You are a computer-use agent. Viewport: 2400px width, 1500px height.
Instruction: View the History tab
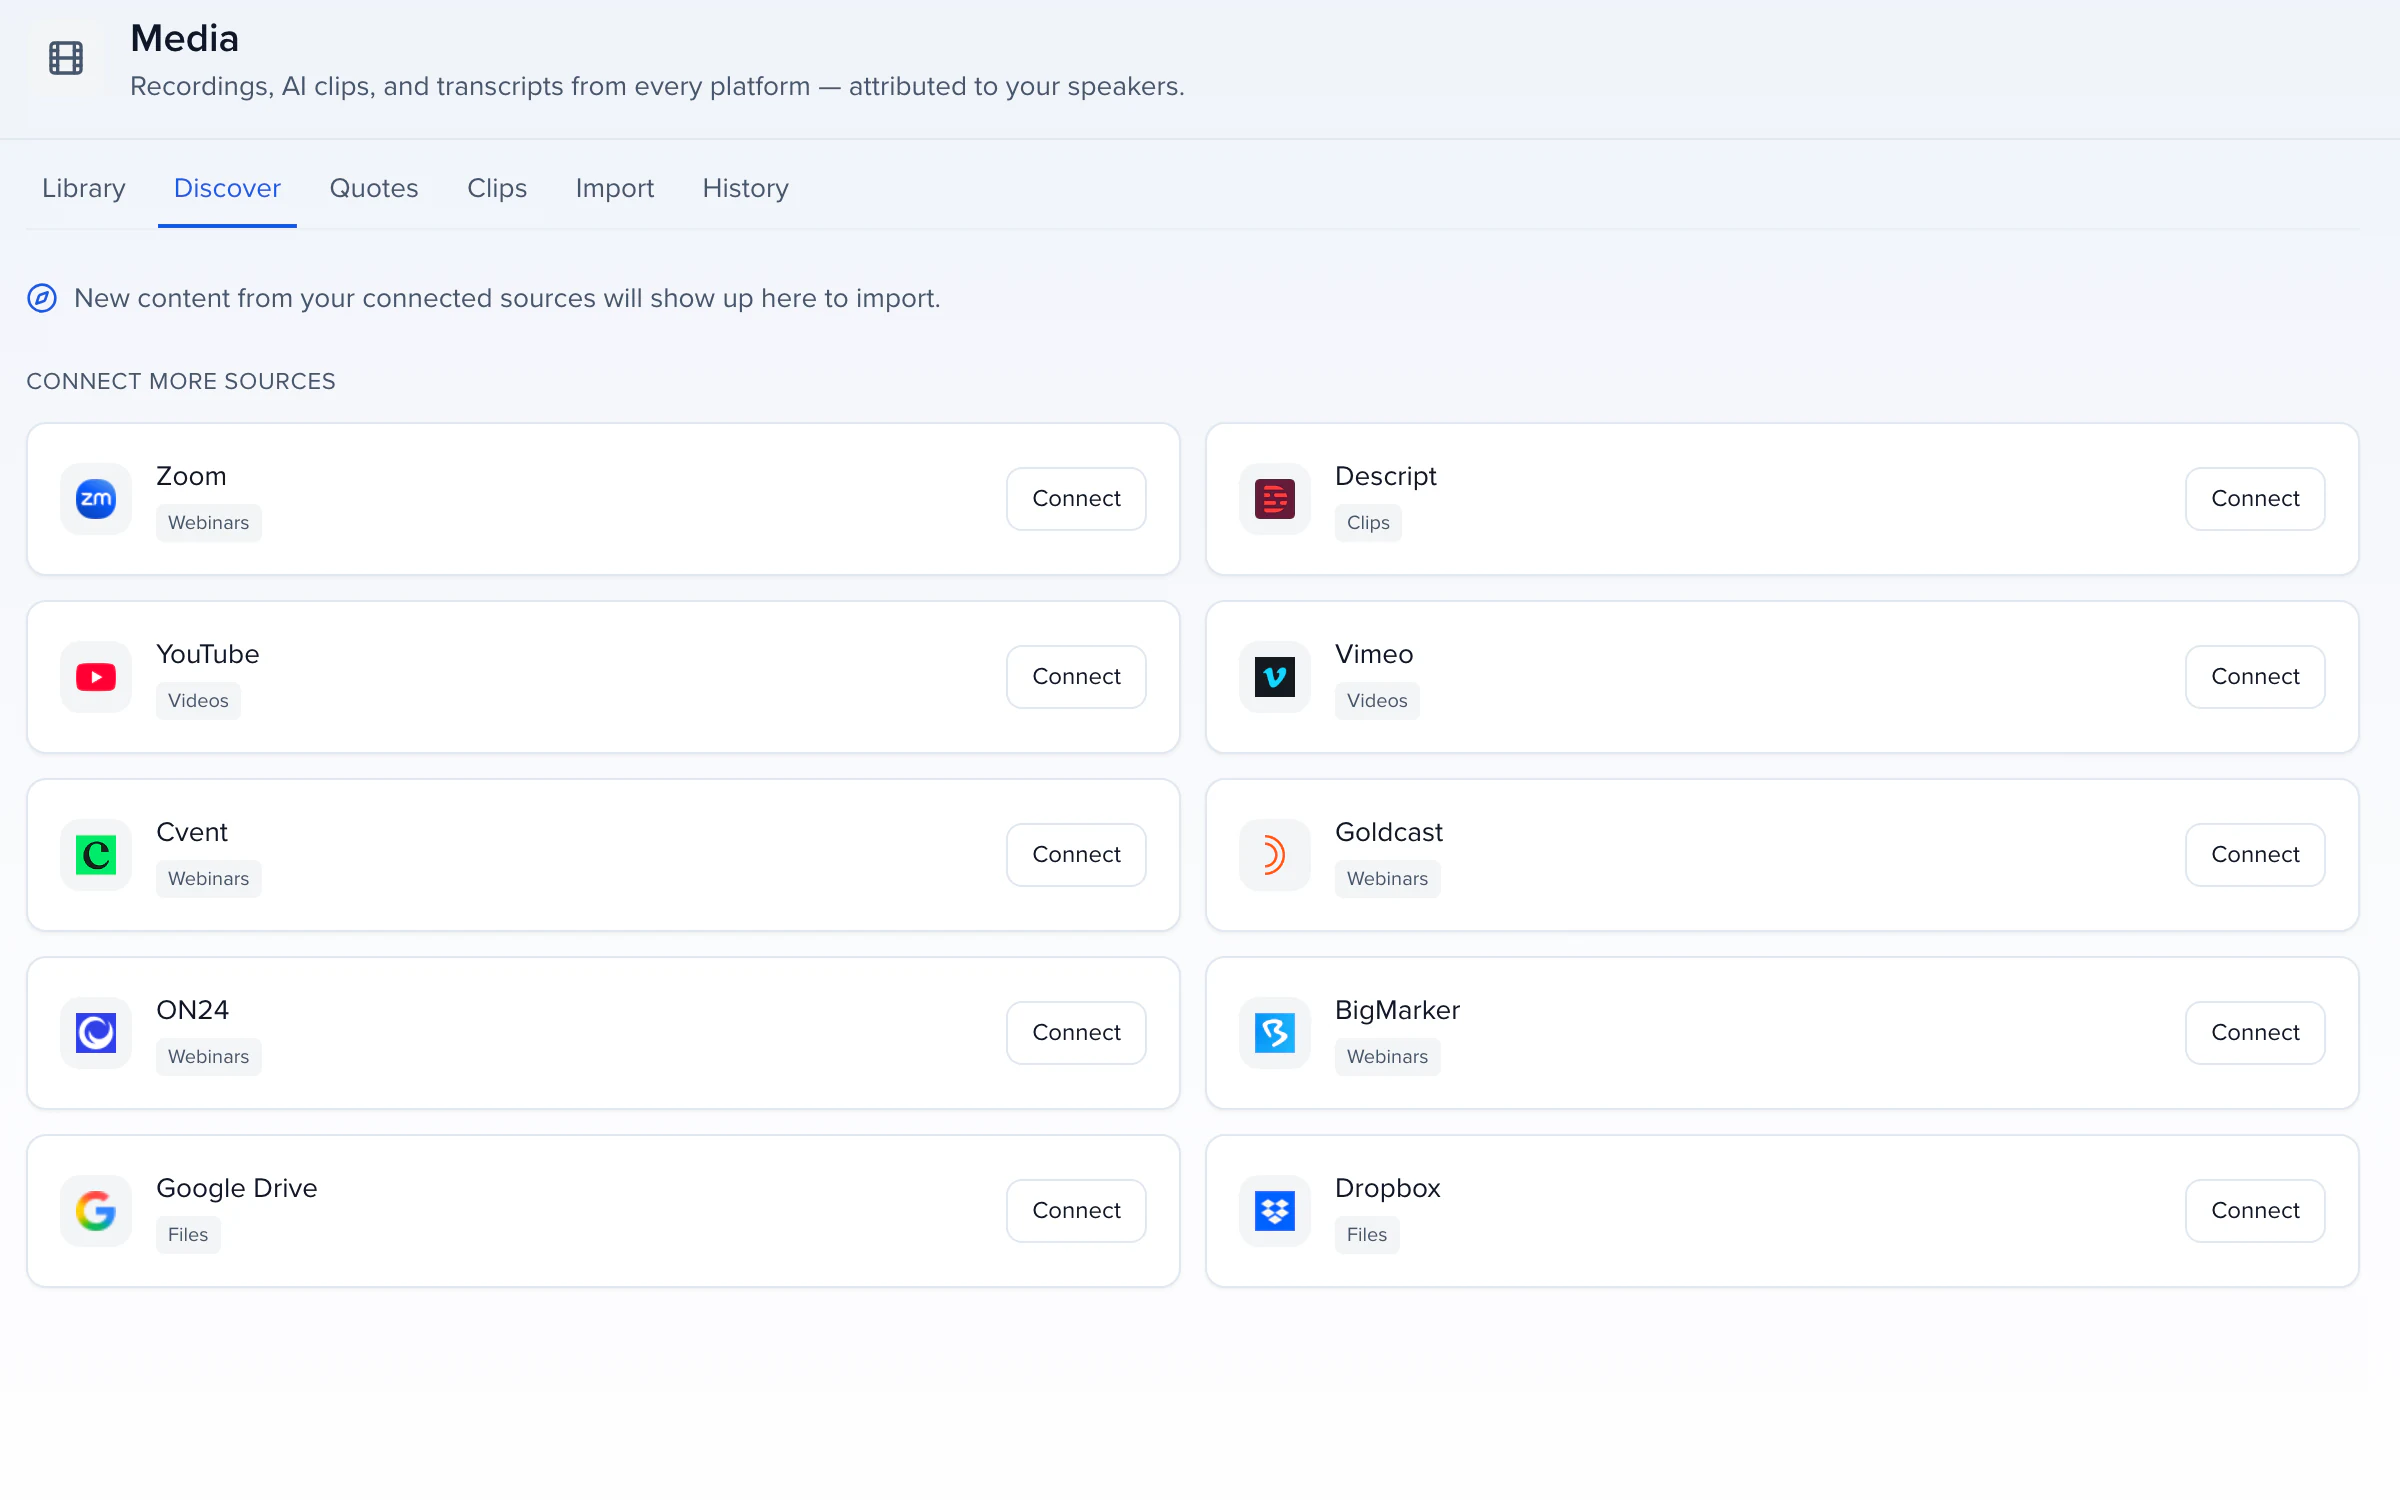[x=746, y=188]
